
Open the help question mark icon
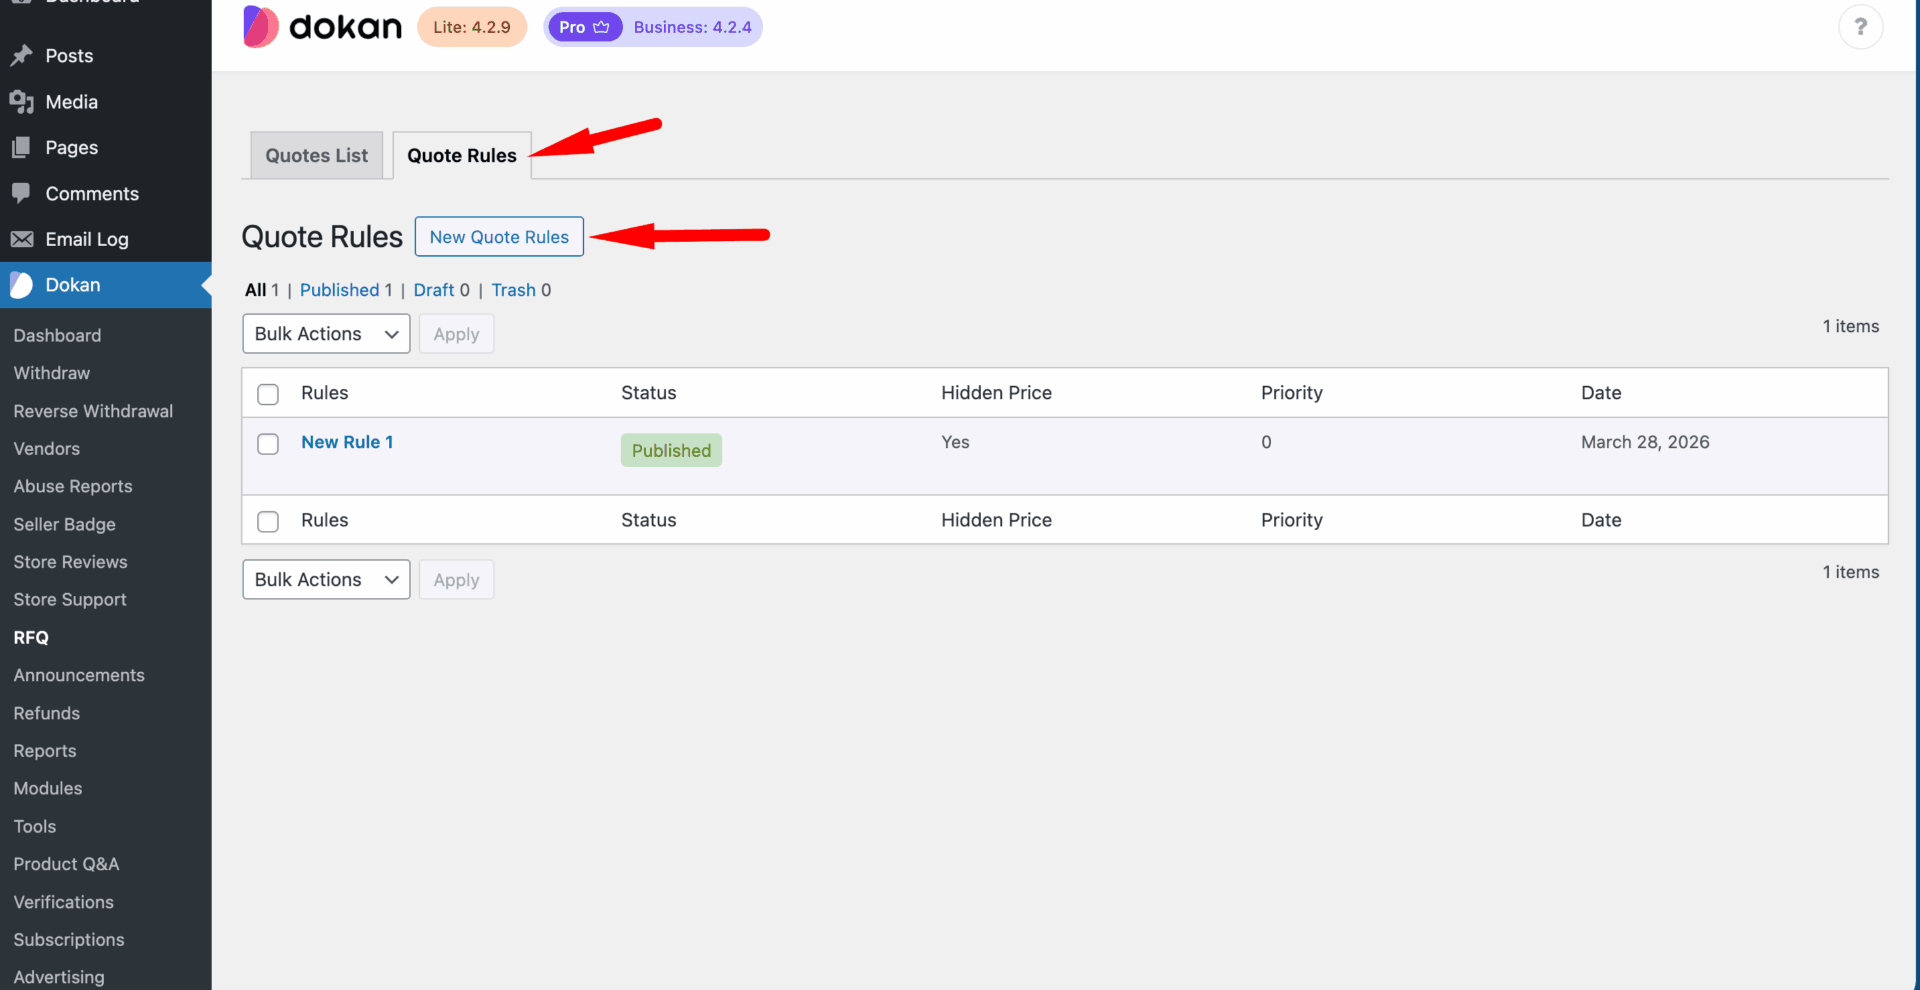click(x=1860, y=27)
